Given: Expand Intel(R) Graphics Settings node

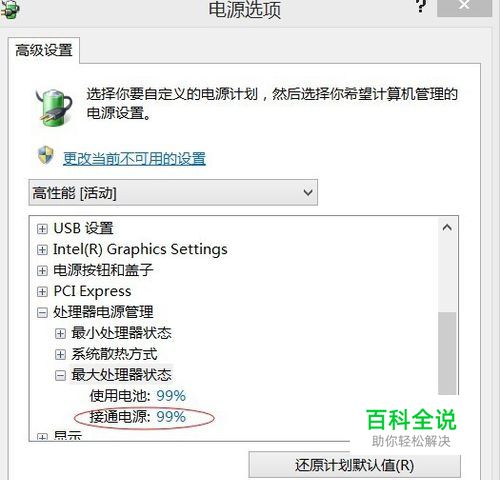Looking at the screenshot, I should 42,250.
